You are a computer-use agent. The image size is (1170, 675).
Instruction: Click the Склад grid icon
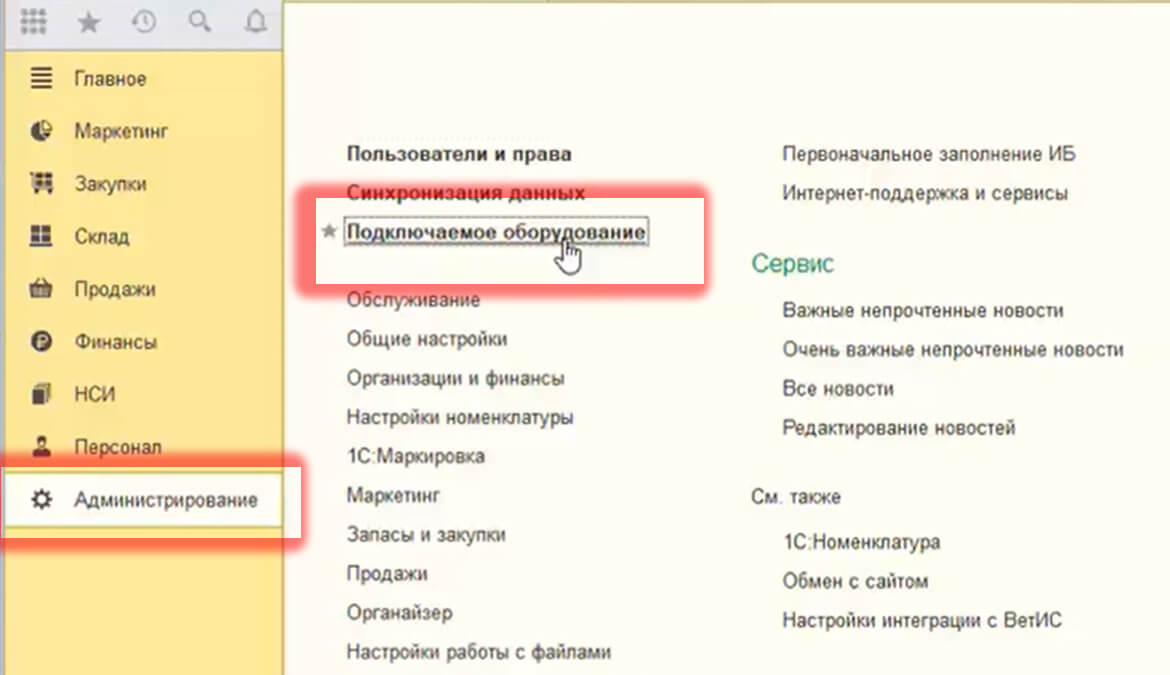[x=41, y=236]
